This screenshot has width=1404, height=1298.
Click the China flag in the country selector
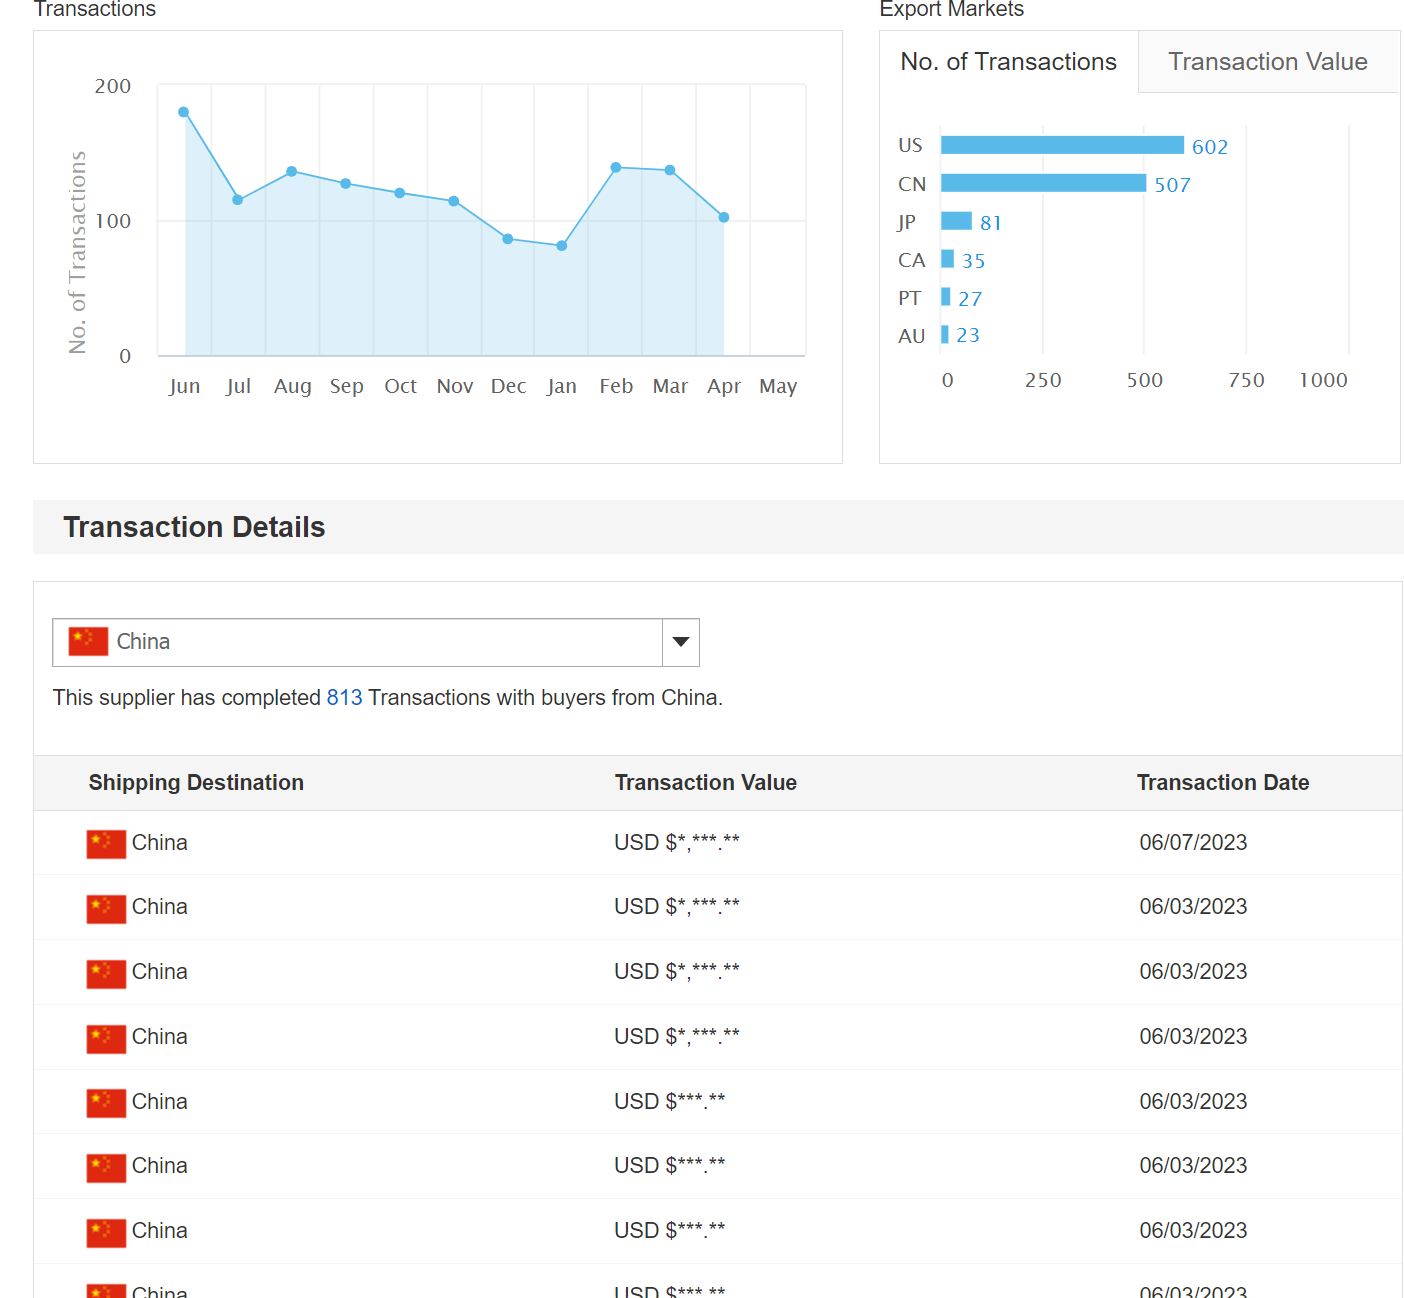88,641
